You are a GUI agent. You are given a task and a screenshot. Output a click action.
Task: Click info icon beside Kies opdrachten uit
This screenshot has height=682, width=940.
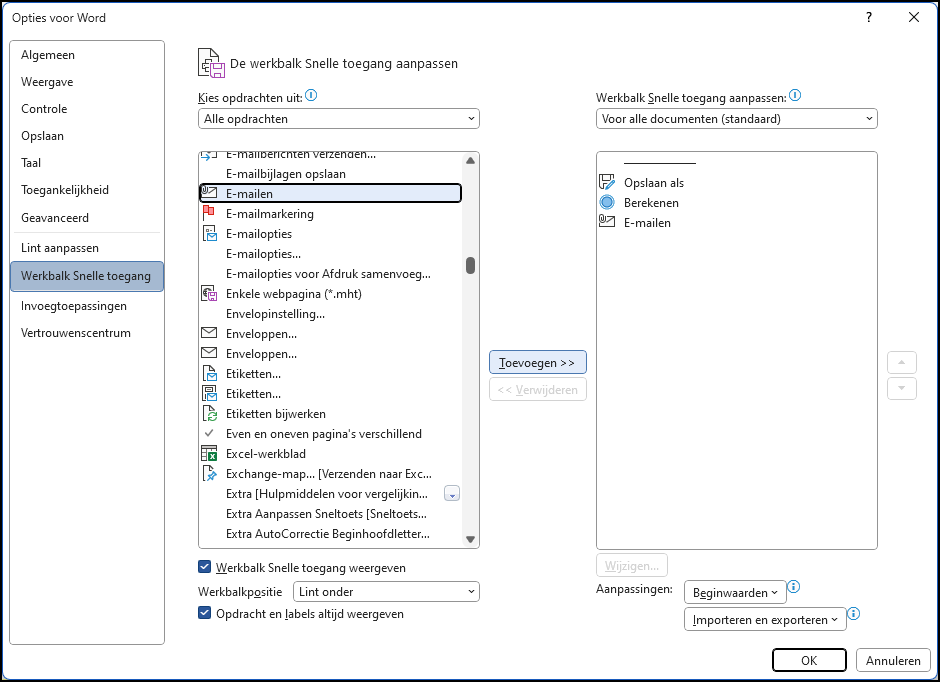pos(311,95)
